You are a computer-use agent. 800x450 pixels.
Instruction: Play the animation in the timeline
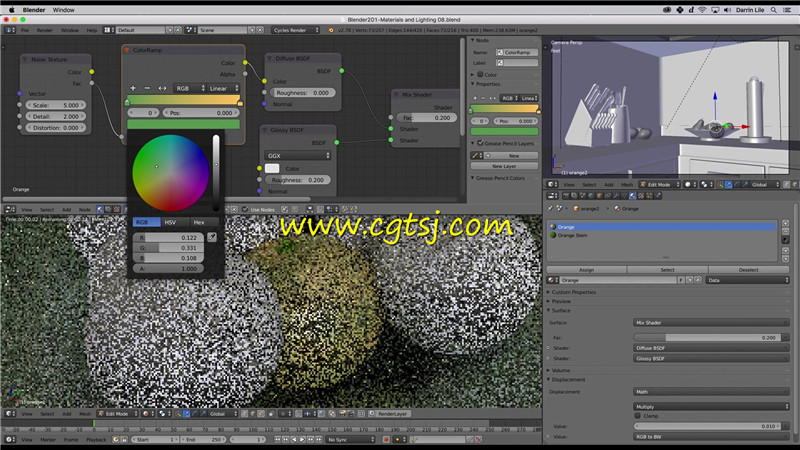[x=302, y=439]
